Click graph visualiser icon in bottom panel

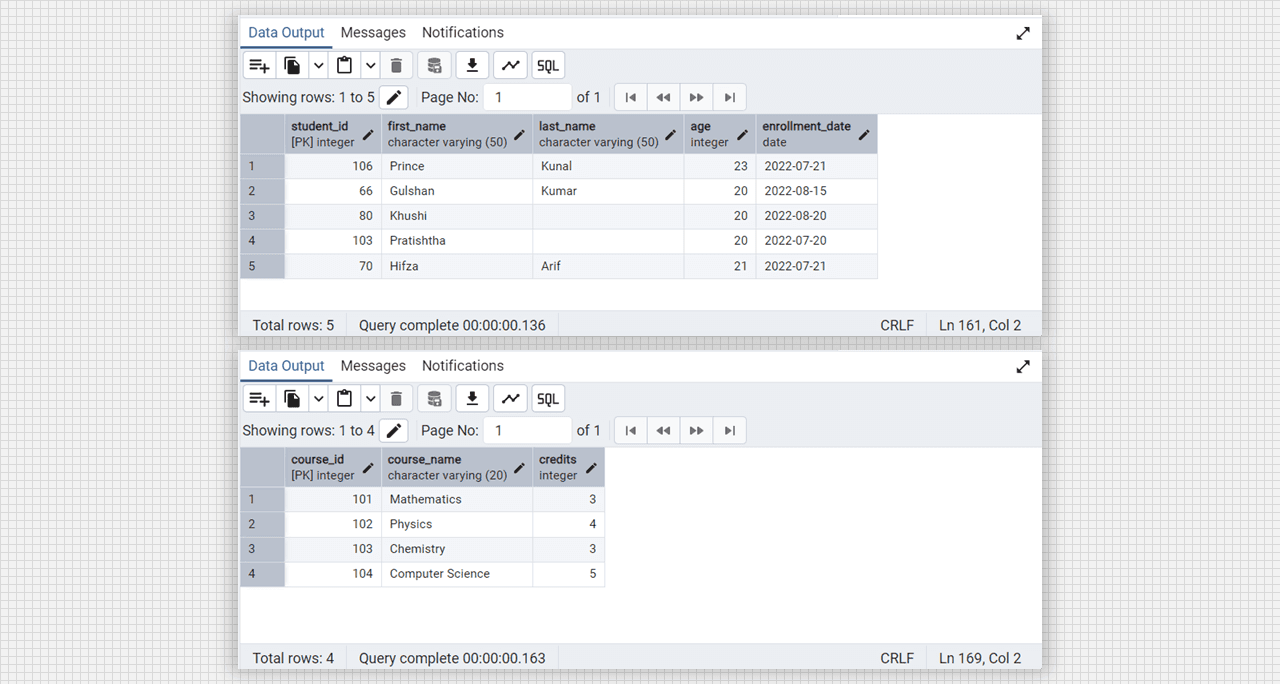[510, 399]
